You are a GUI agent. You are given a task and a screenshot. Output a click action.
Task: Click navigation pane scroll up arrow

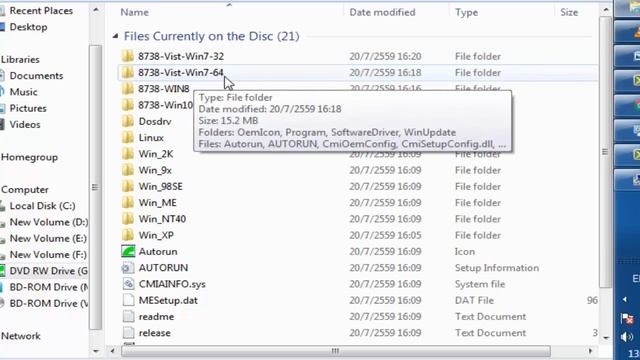95,9
